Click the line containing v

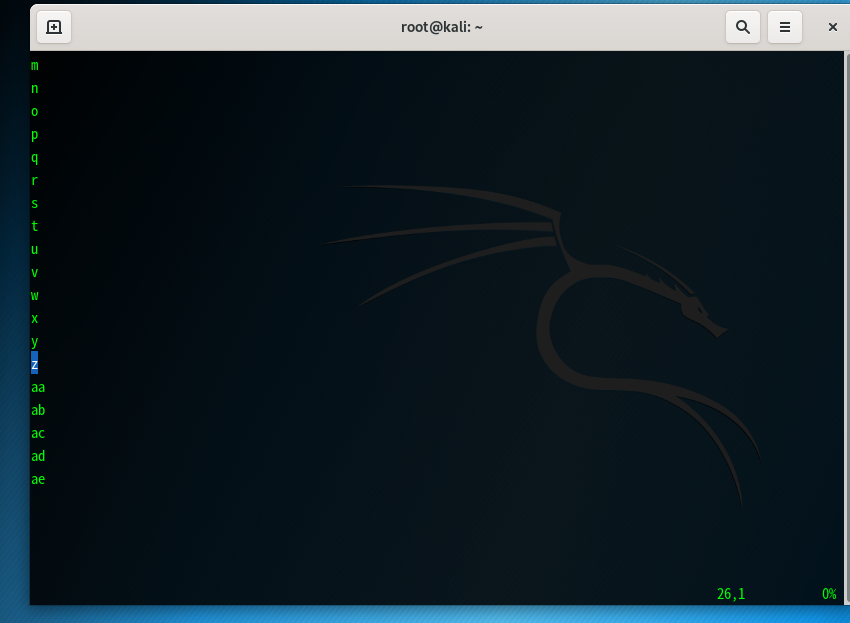pyautogui.click(x=35, y=273)
